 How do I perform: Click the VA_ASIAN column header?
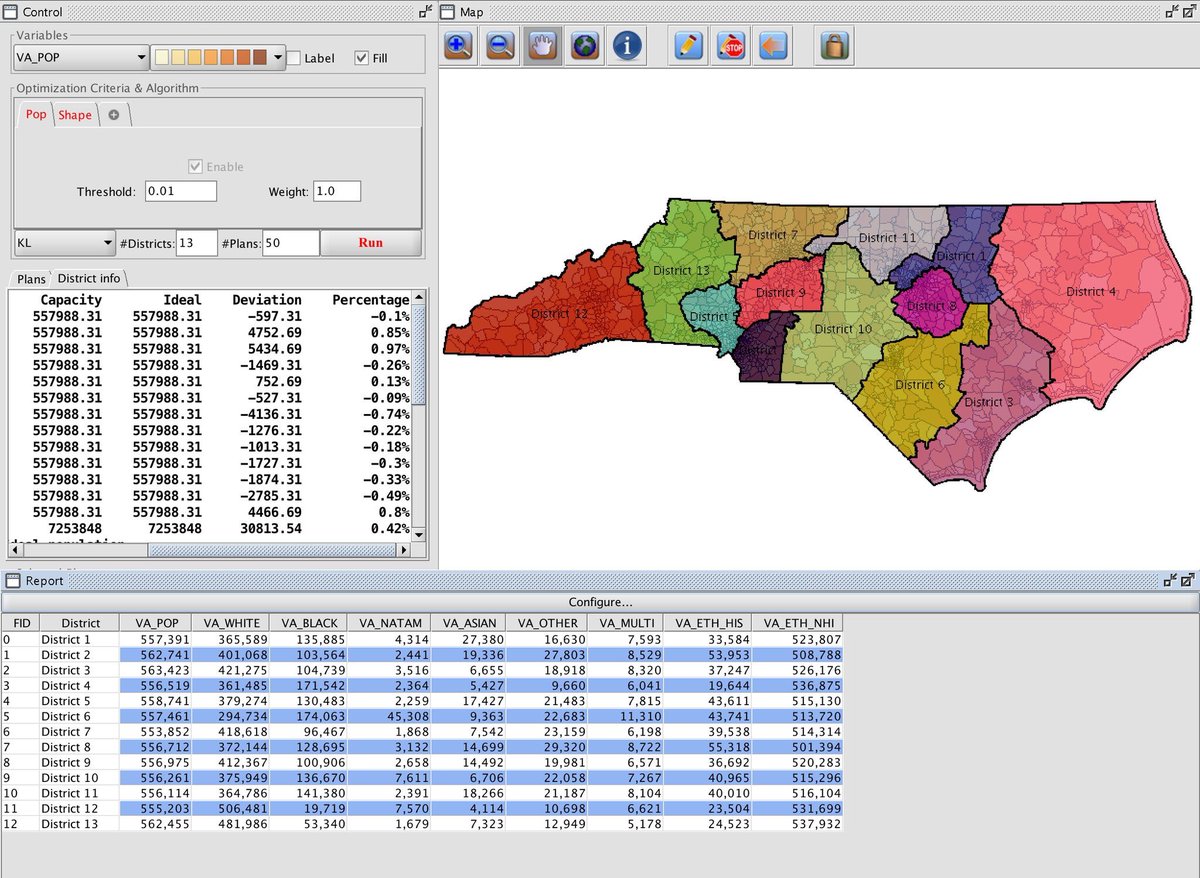(470, 623)
